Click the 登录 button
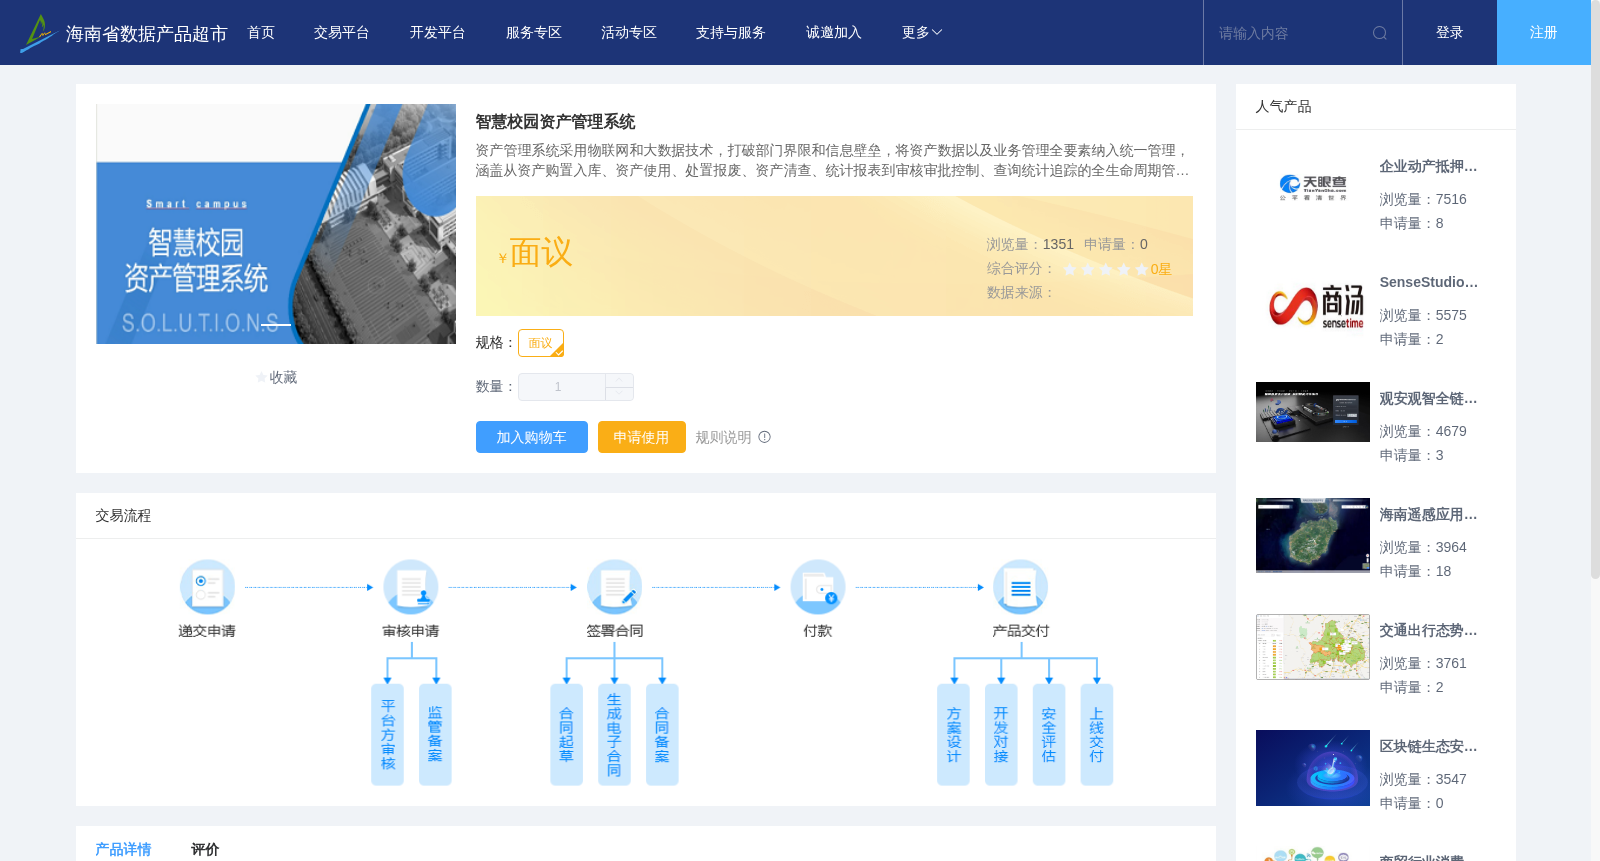The image size is (1600, 861). (1449, 33)
